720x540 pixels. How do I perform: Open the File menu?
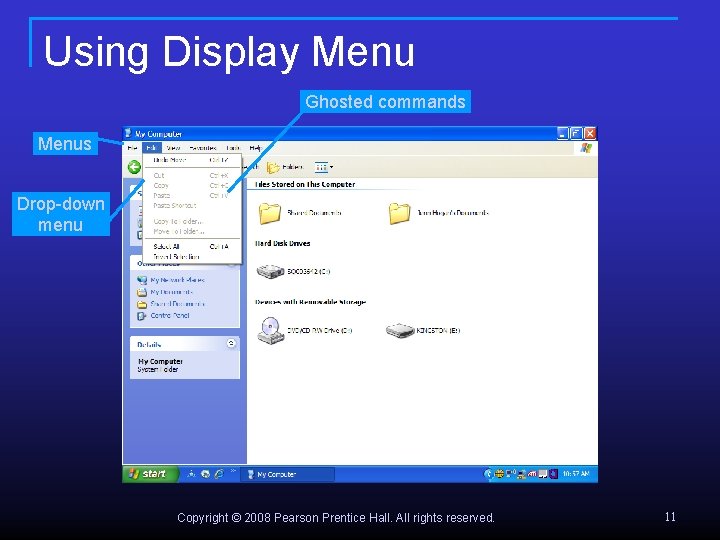pyautogui.click(x=132, y=148)
